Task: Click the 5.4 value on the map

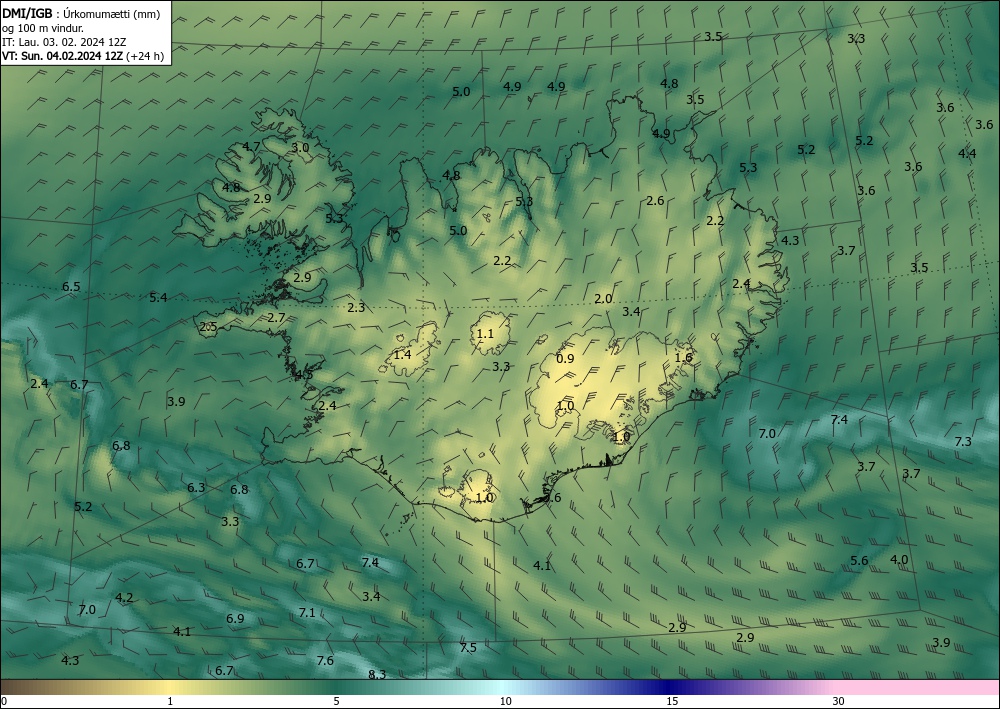Action: [158, 297]
